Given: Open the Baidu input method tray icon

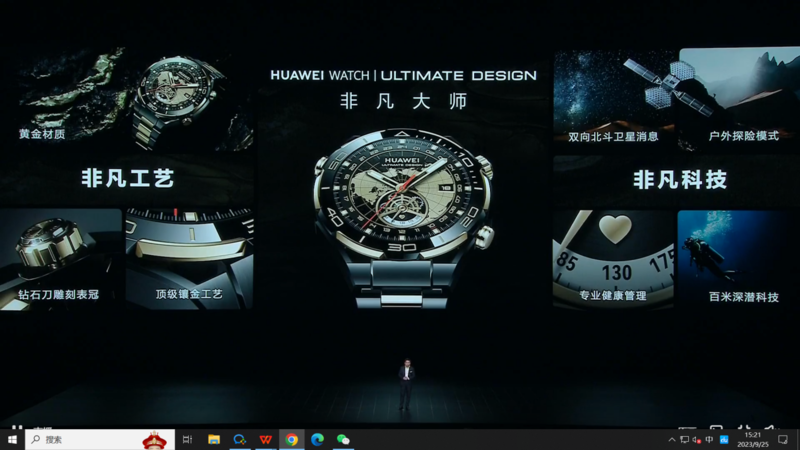Looking at the screenshot, I should coord(724,439).
